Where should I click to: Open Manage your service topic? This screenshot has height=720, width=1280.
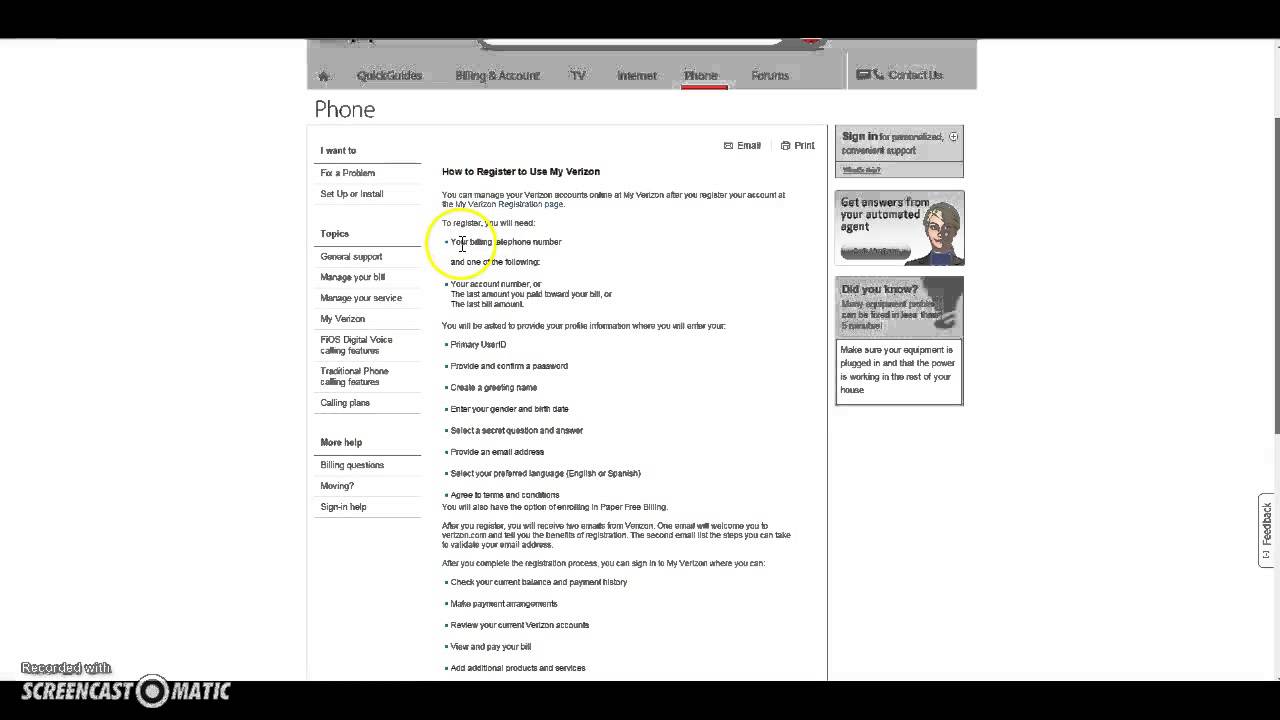pyautogui.click(x=361, y=298)
